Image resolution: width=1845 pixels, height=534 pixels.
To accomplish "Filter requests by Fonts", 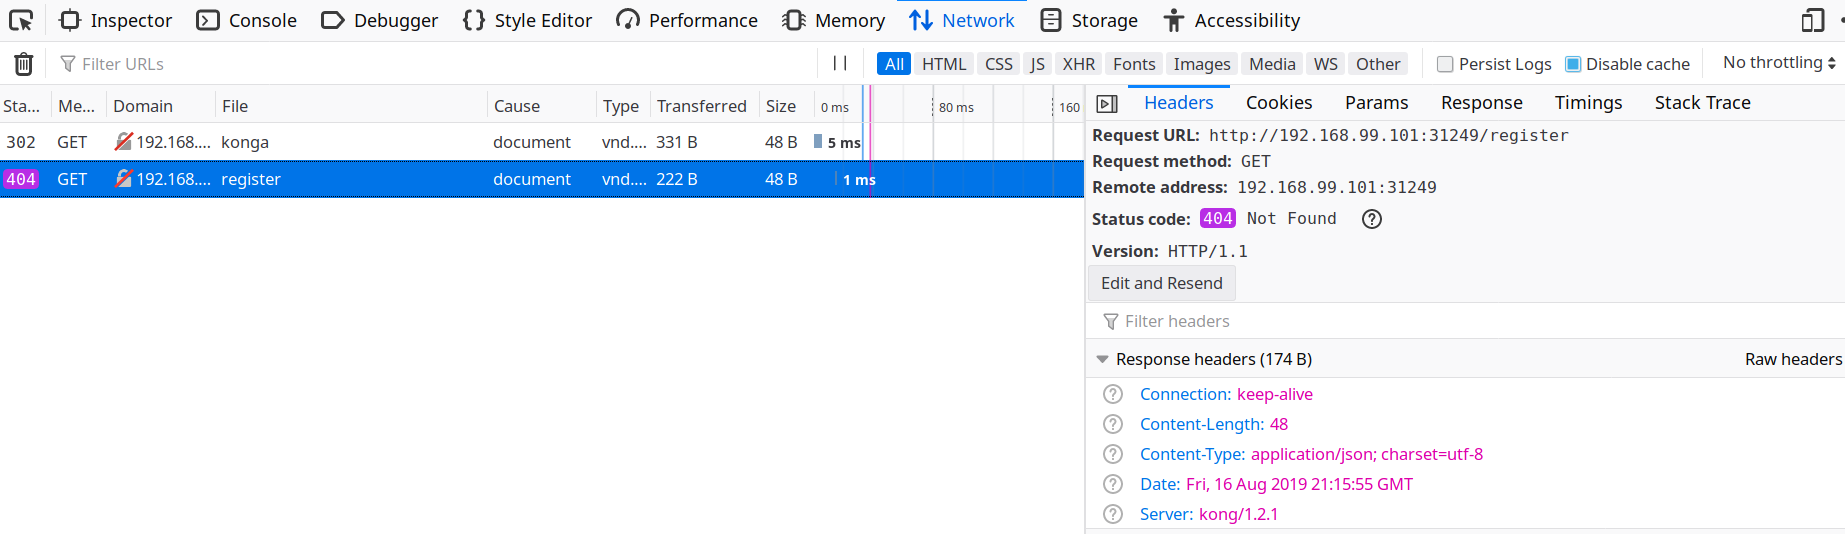I will tap(1134, 64).
